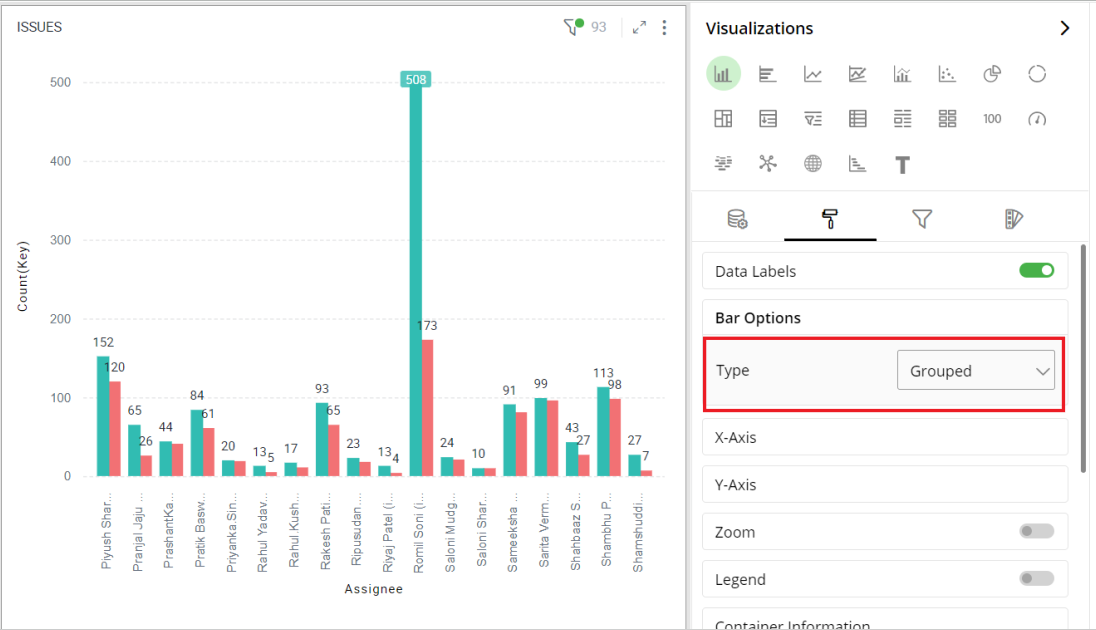Pick the plain table visualization icon

[857, 119]
